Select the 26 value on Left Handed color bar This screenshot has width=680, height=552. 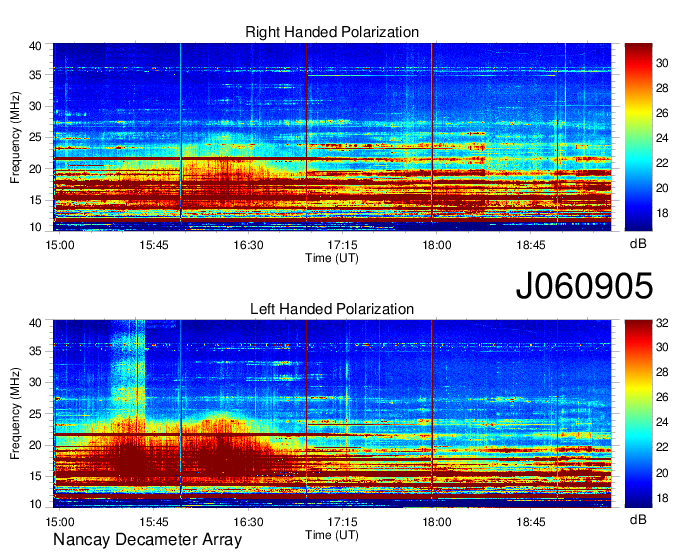[662, 397]
